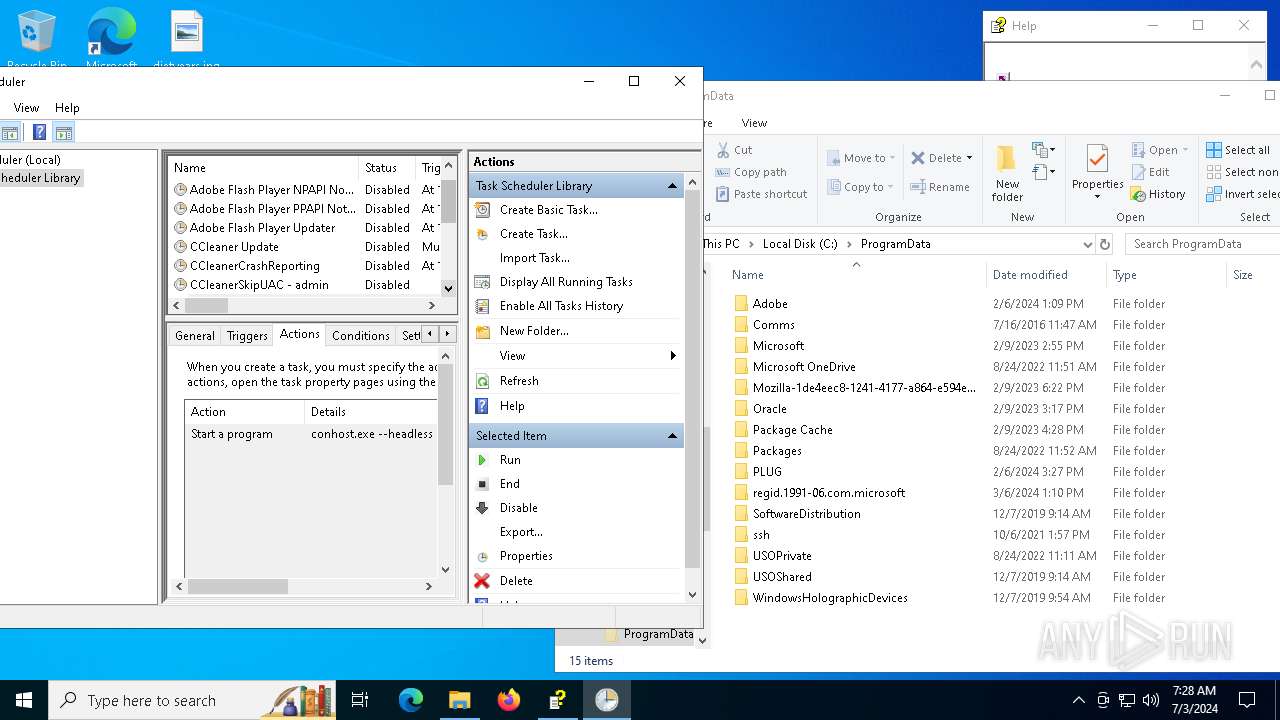Image resolution: width=1280 pixels, height=720 pixels.
Task: Delete the selected task
Action: coord(516,581)
